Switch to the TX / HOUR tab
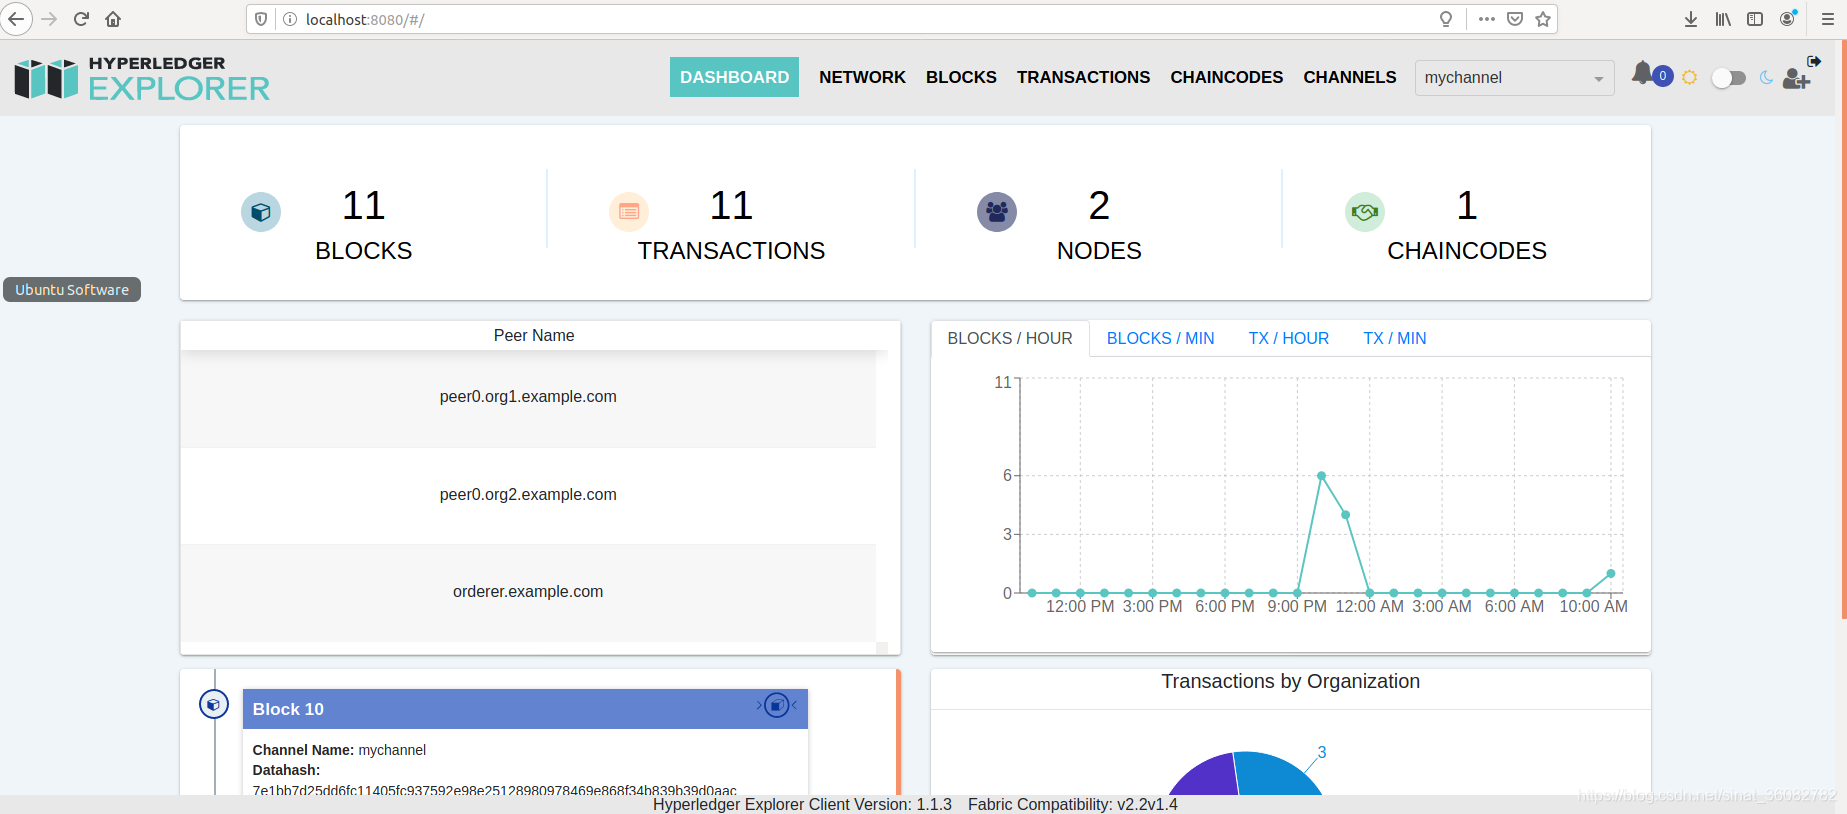 click(x=1288, y=338)
